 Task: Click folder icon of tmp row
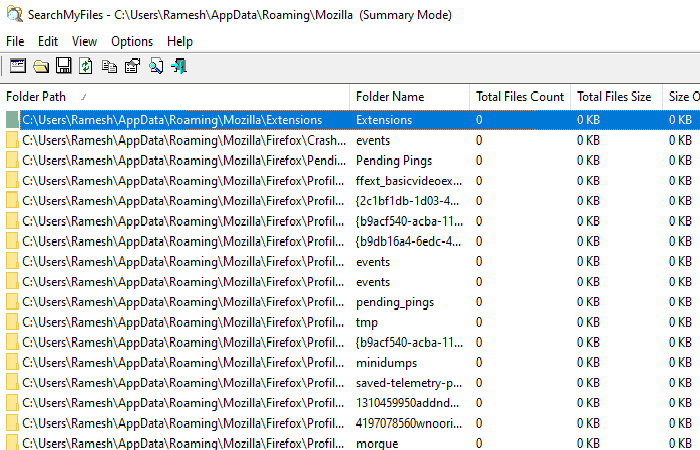click(12, 322)
